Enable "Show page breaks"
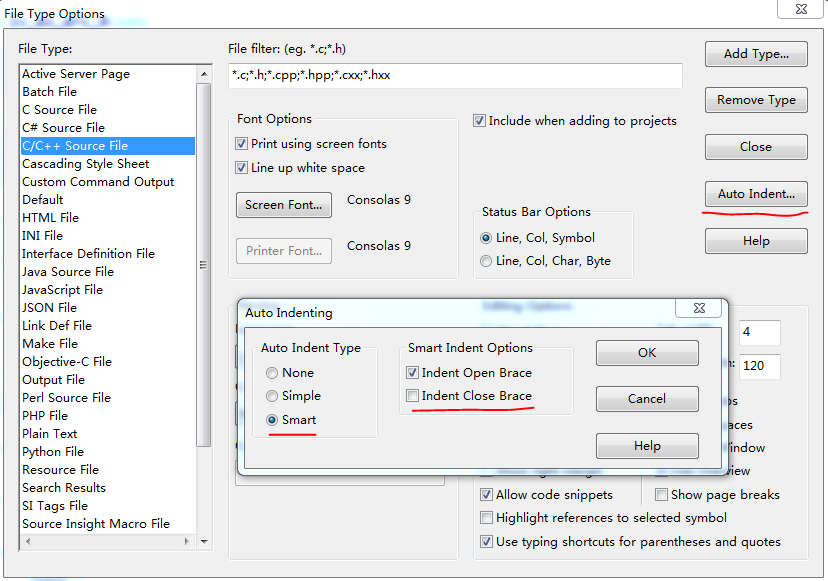Image resolution: width=828 pixels, height=581 pixels. click(x=661, y=494)
